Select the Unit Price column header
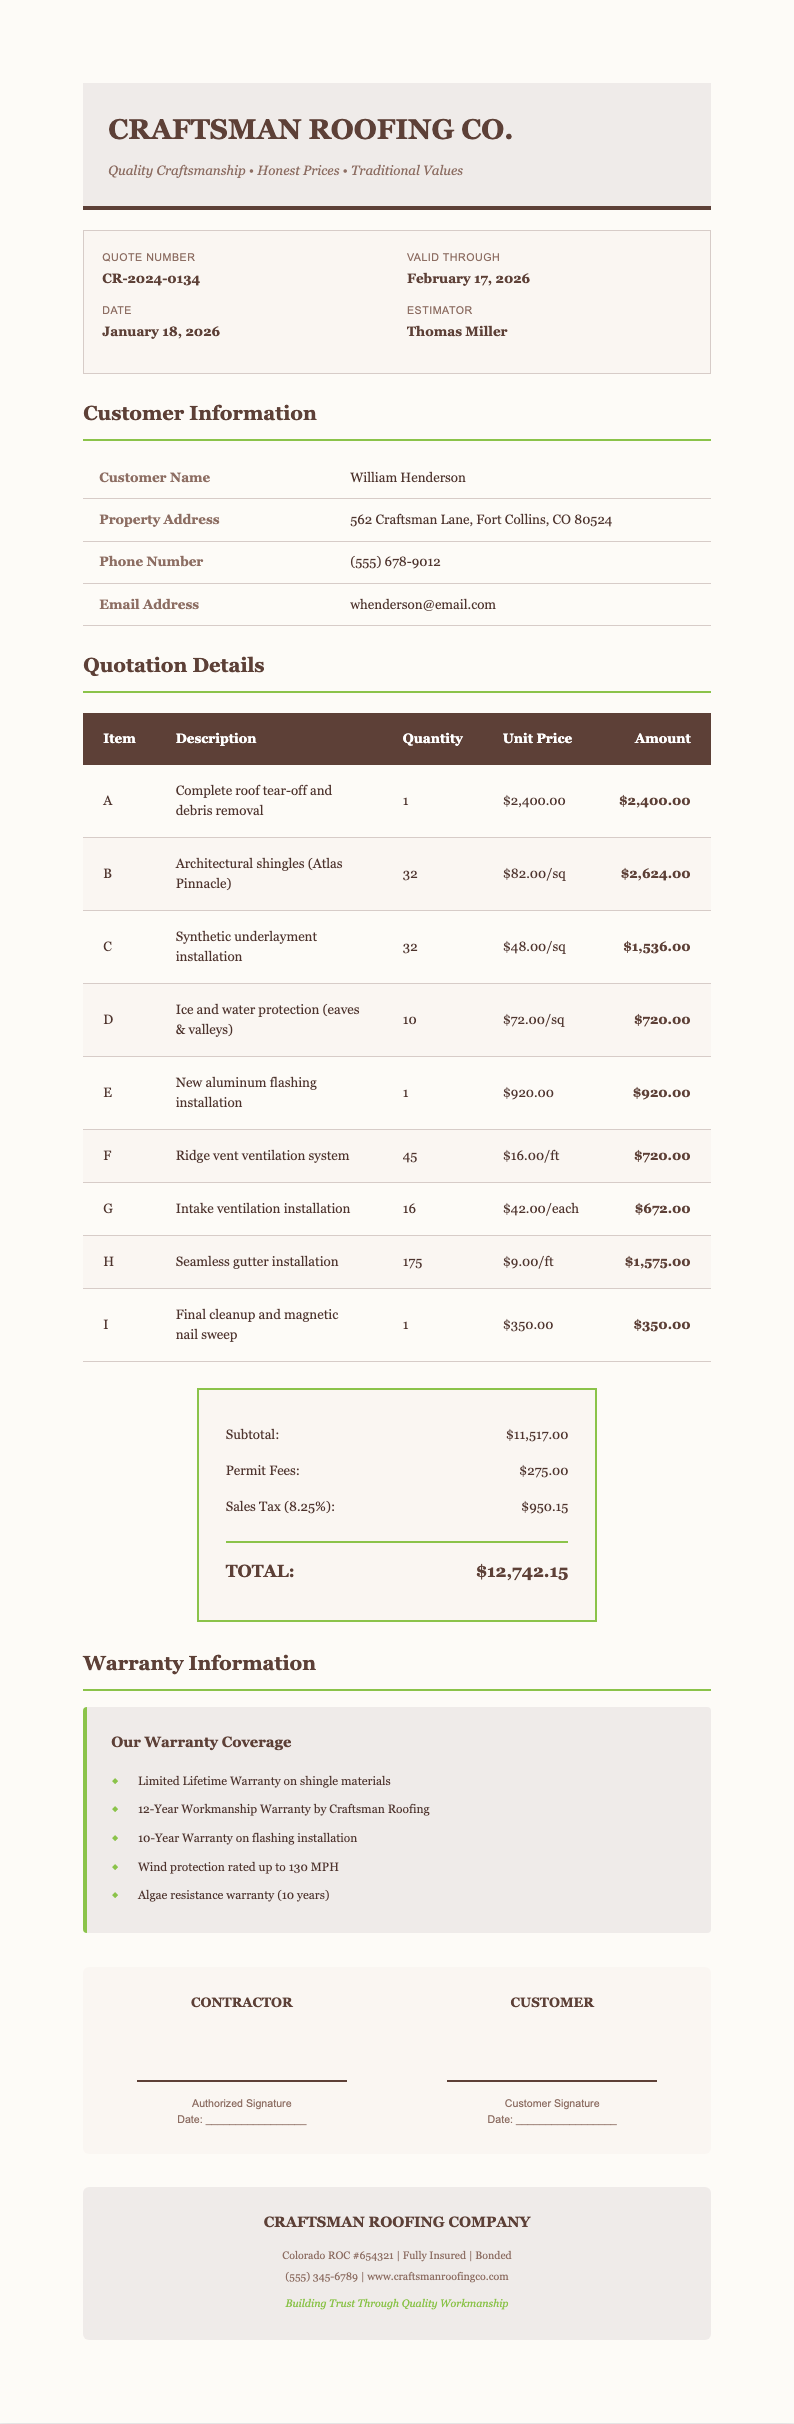The width and height of the screenshot is (794, 2424). tap(537, 739)
